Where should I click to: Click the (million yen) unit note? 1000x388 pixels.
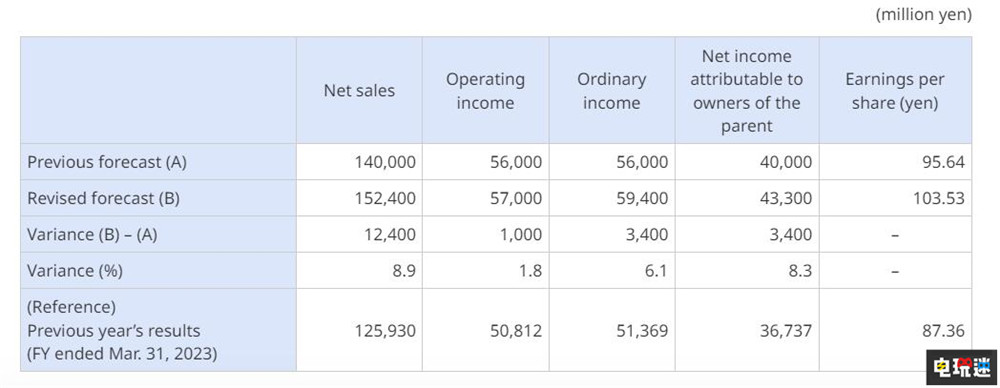pos(923,15)
